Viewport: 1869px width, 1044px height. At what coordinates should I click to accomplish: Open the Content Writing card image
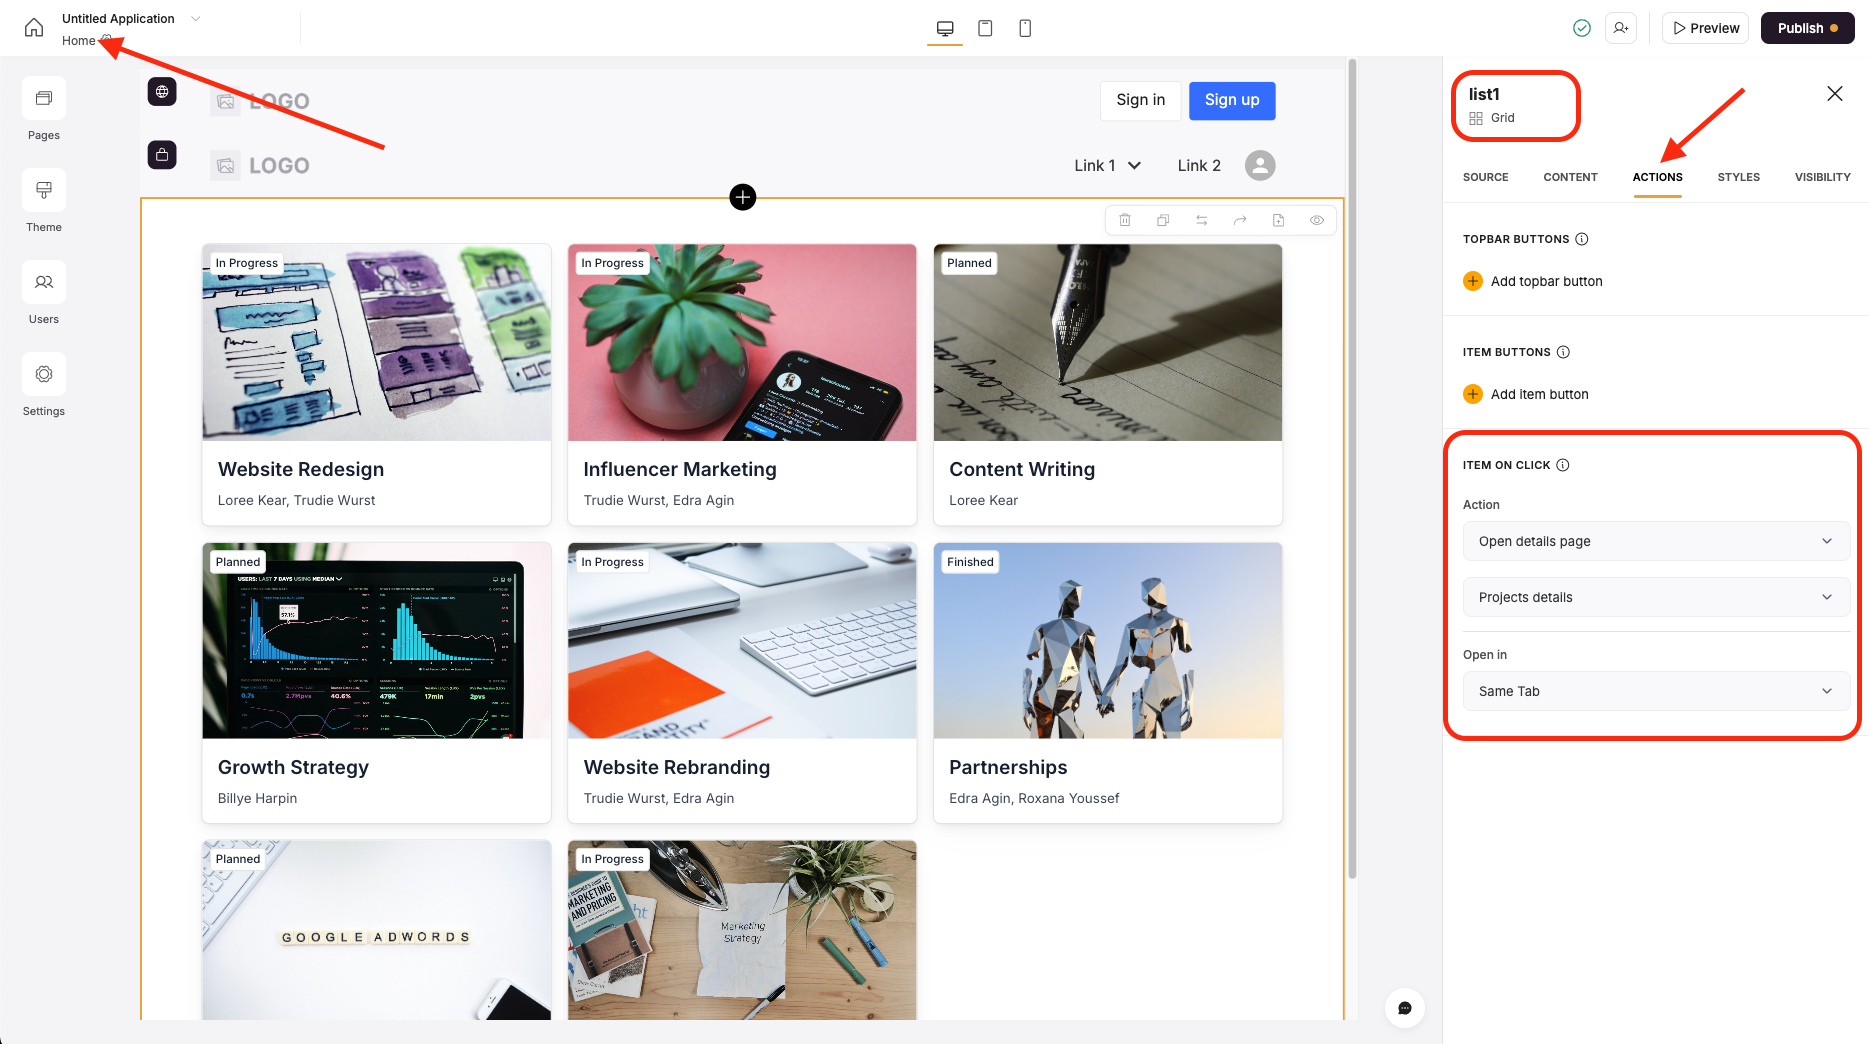pyautogui.click(x=1108, y=342)
